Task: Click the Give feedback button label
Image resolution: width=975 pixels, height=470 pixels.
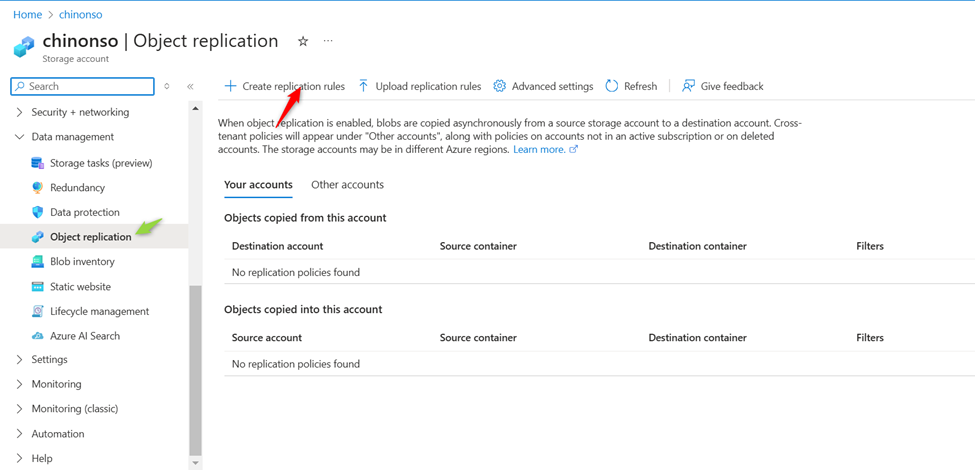Action: click(732, 86)
